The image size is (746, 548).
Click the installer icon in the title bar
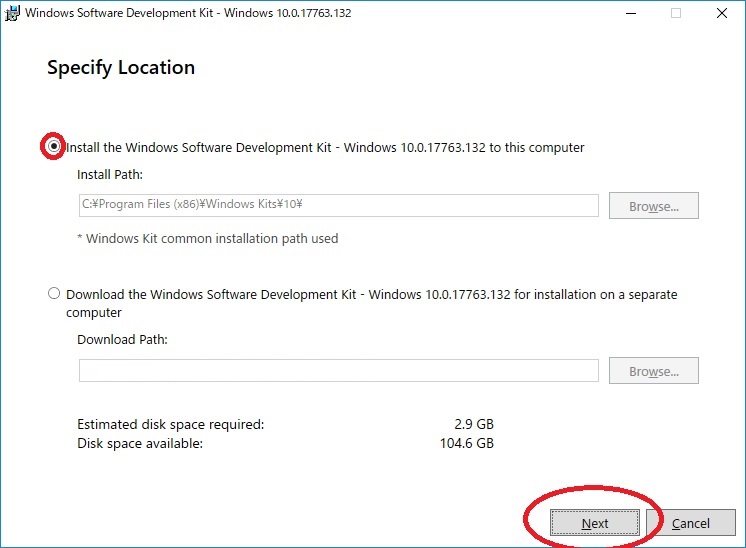click(12, 13)
